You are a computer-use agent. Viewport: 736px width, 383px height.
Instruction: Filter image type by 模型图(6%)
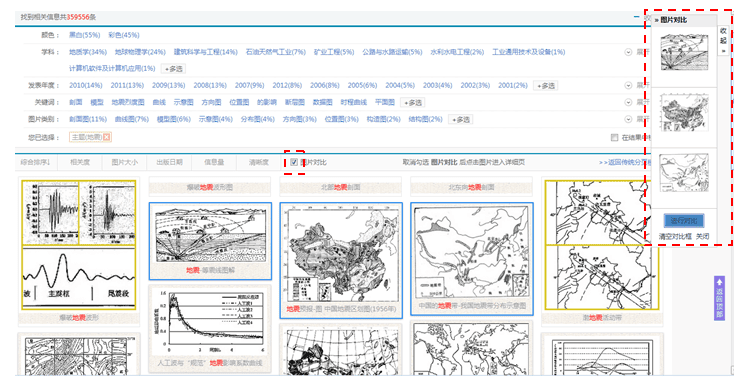click(174, 119)
